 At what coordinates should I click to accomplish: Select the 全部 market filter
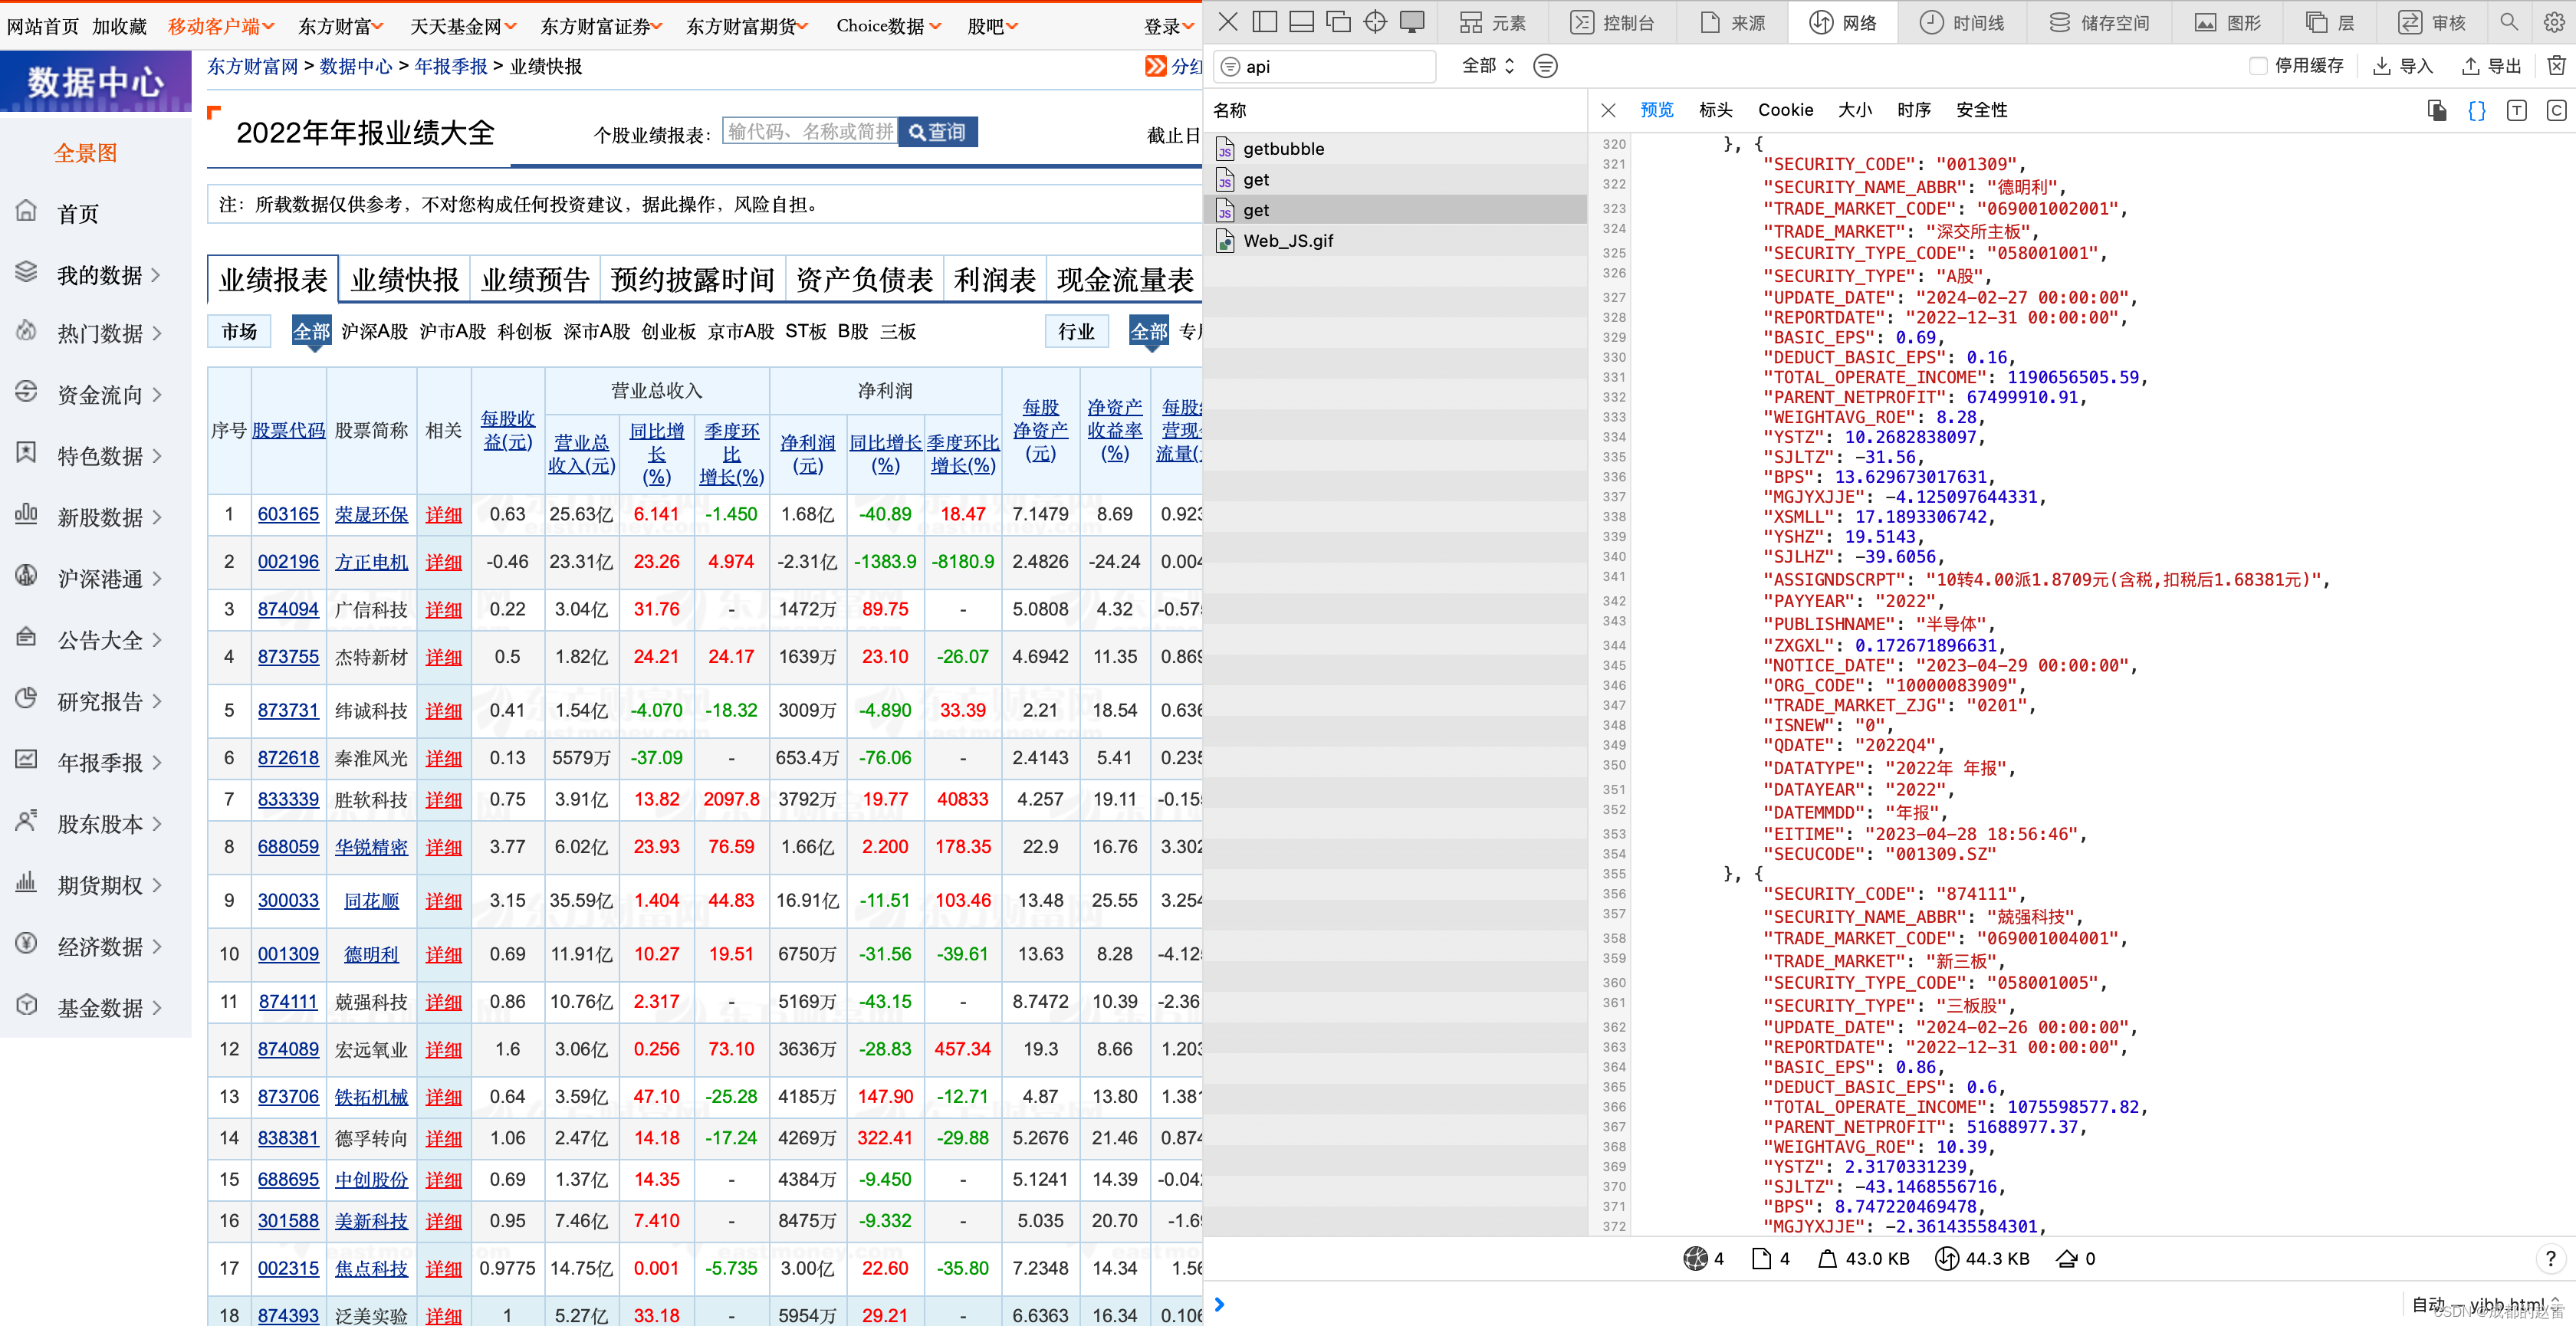(311, 331)
